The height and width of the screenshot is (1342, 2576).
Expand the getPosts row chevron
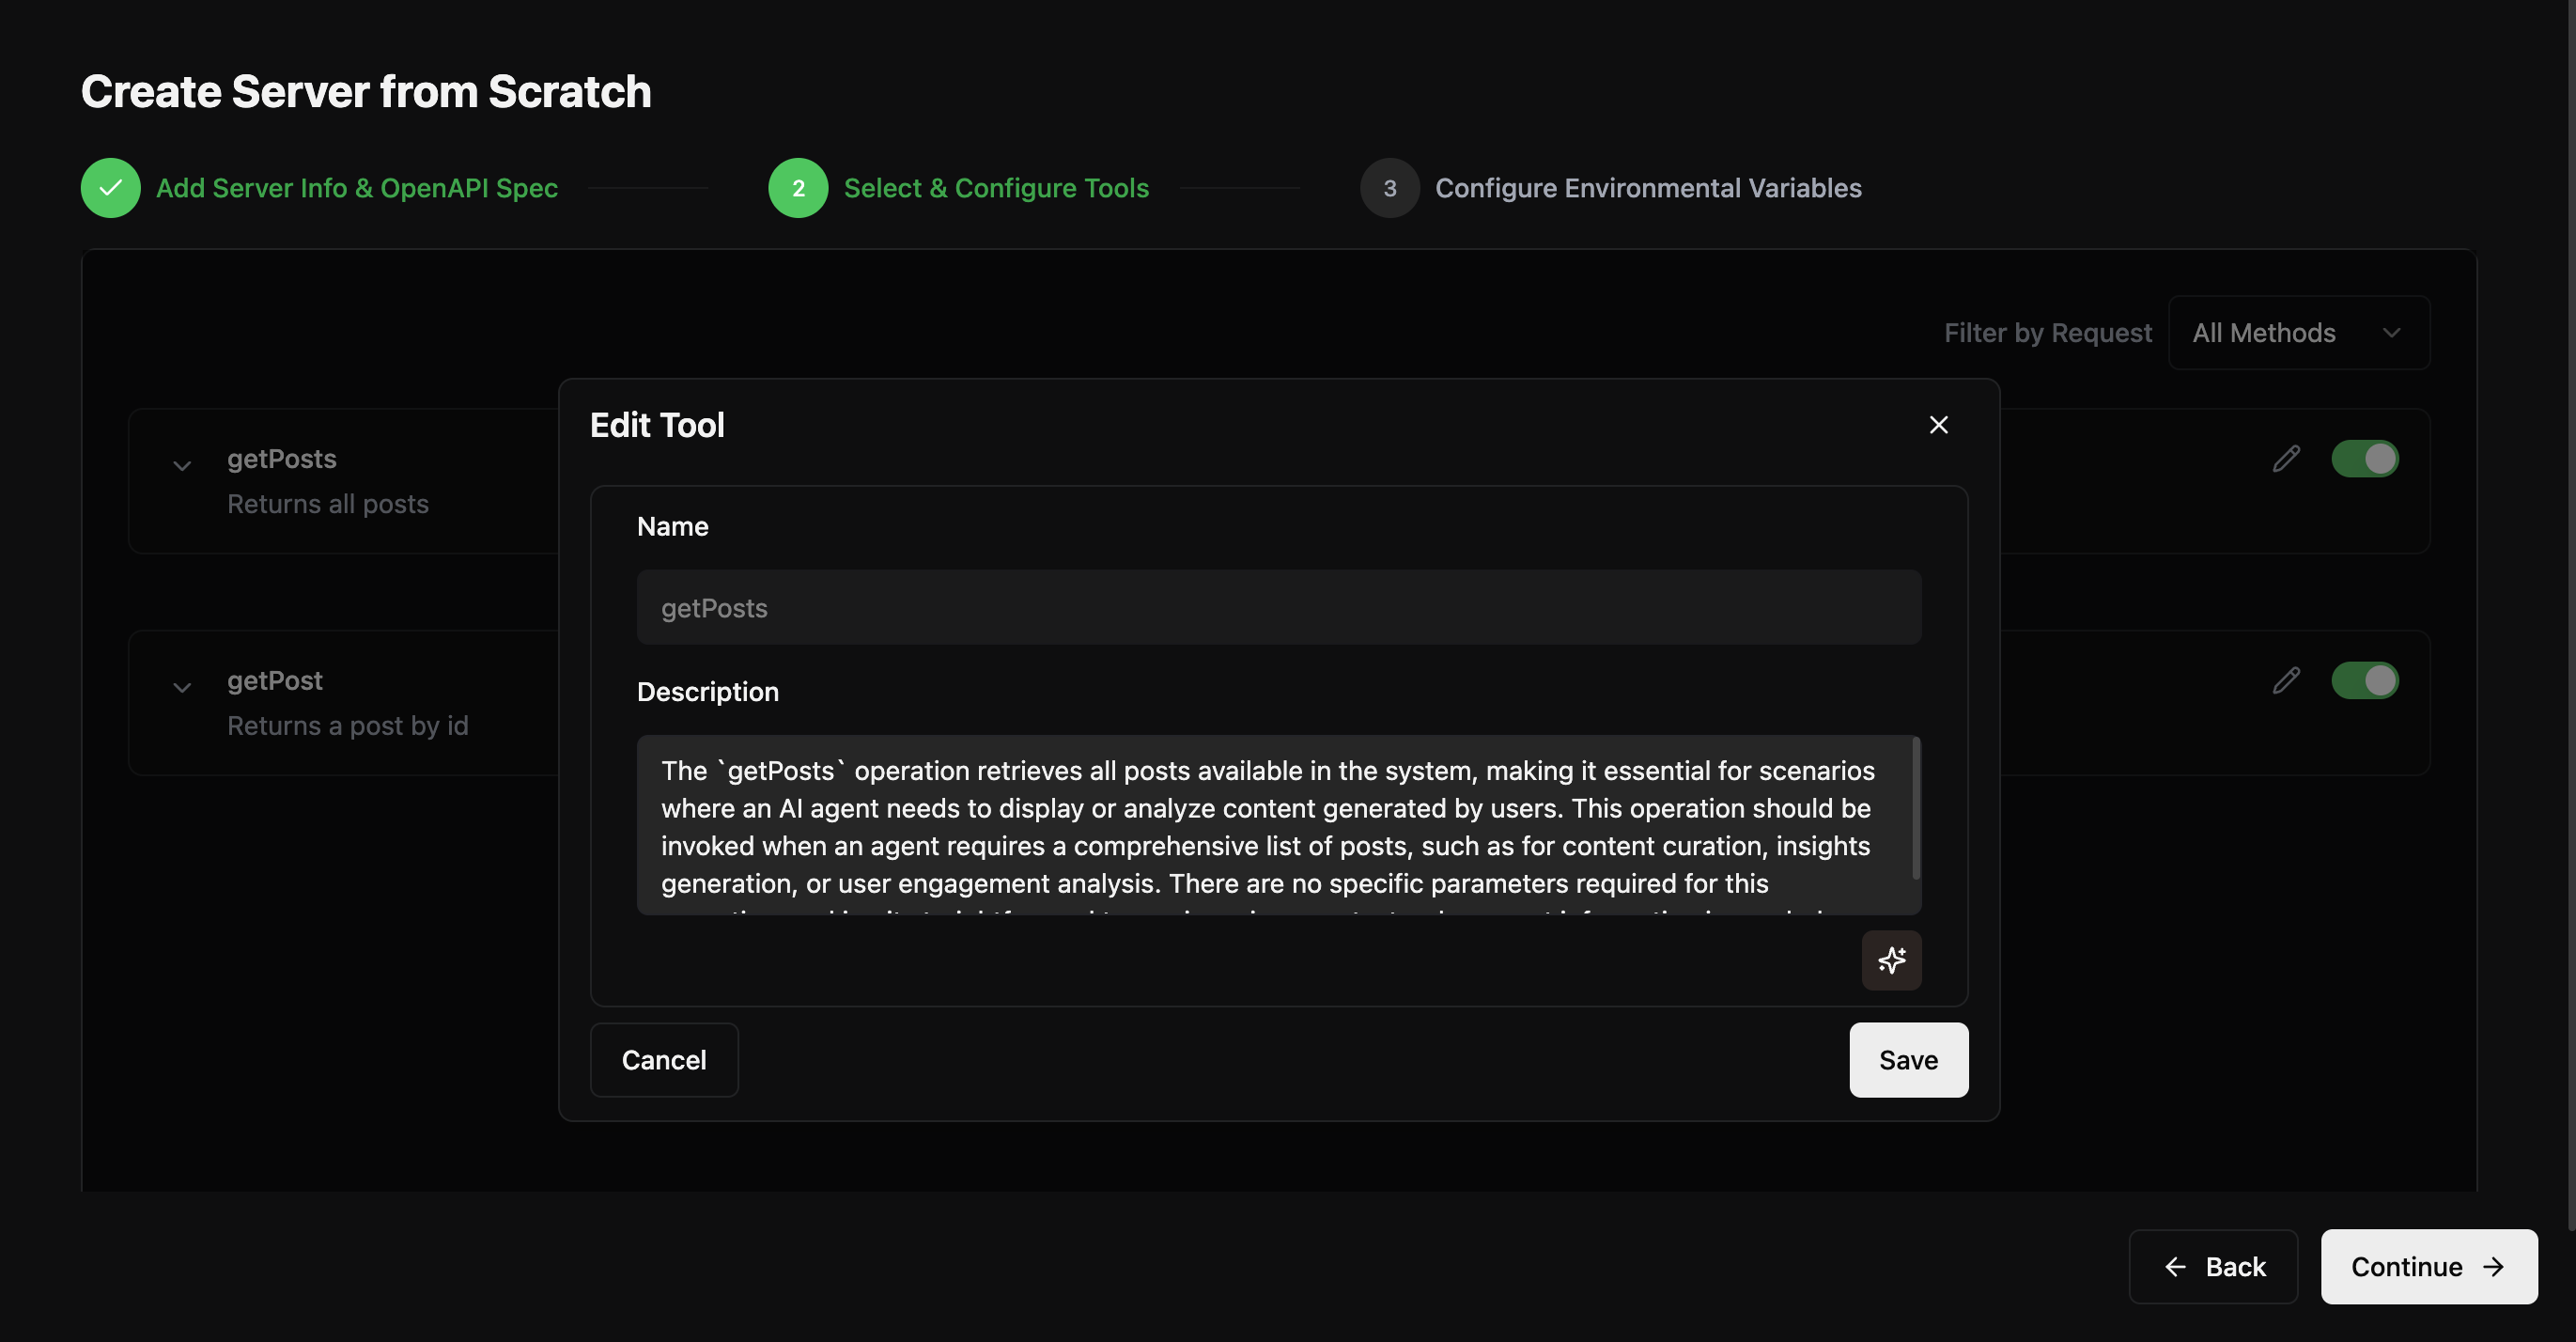182,466
